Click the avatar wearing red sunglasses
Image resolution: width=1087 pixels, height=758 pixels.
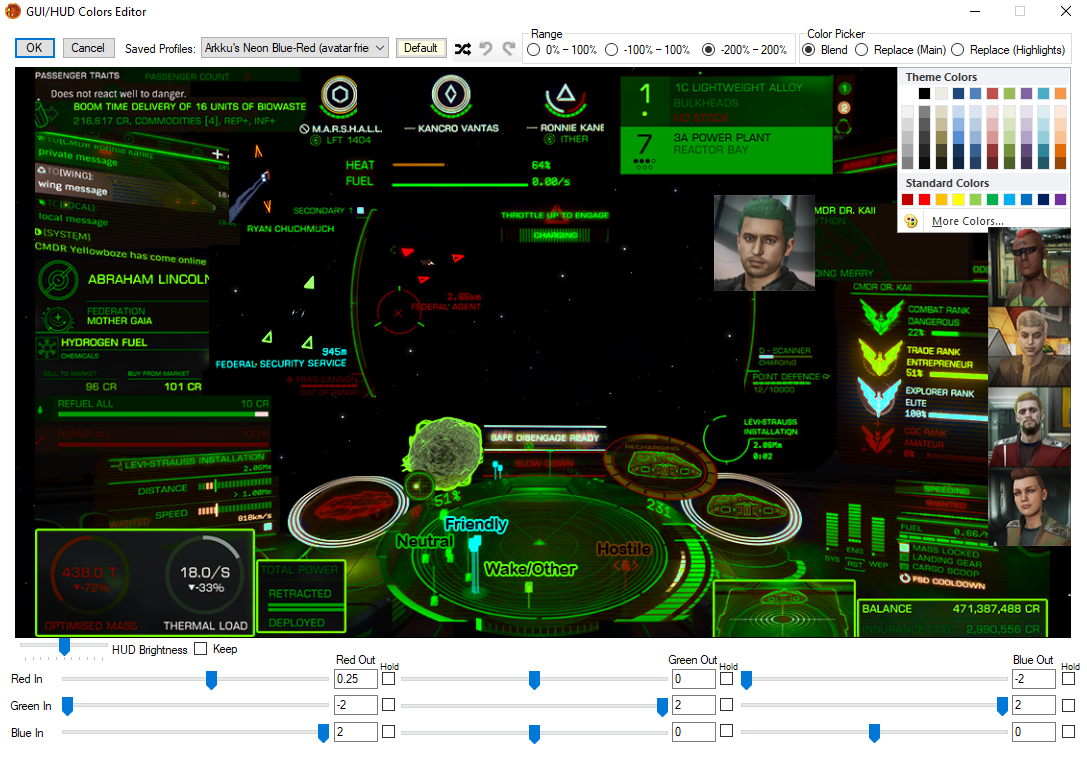1029,267
